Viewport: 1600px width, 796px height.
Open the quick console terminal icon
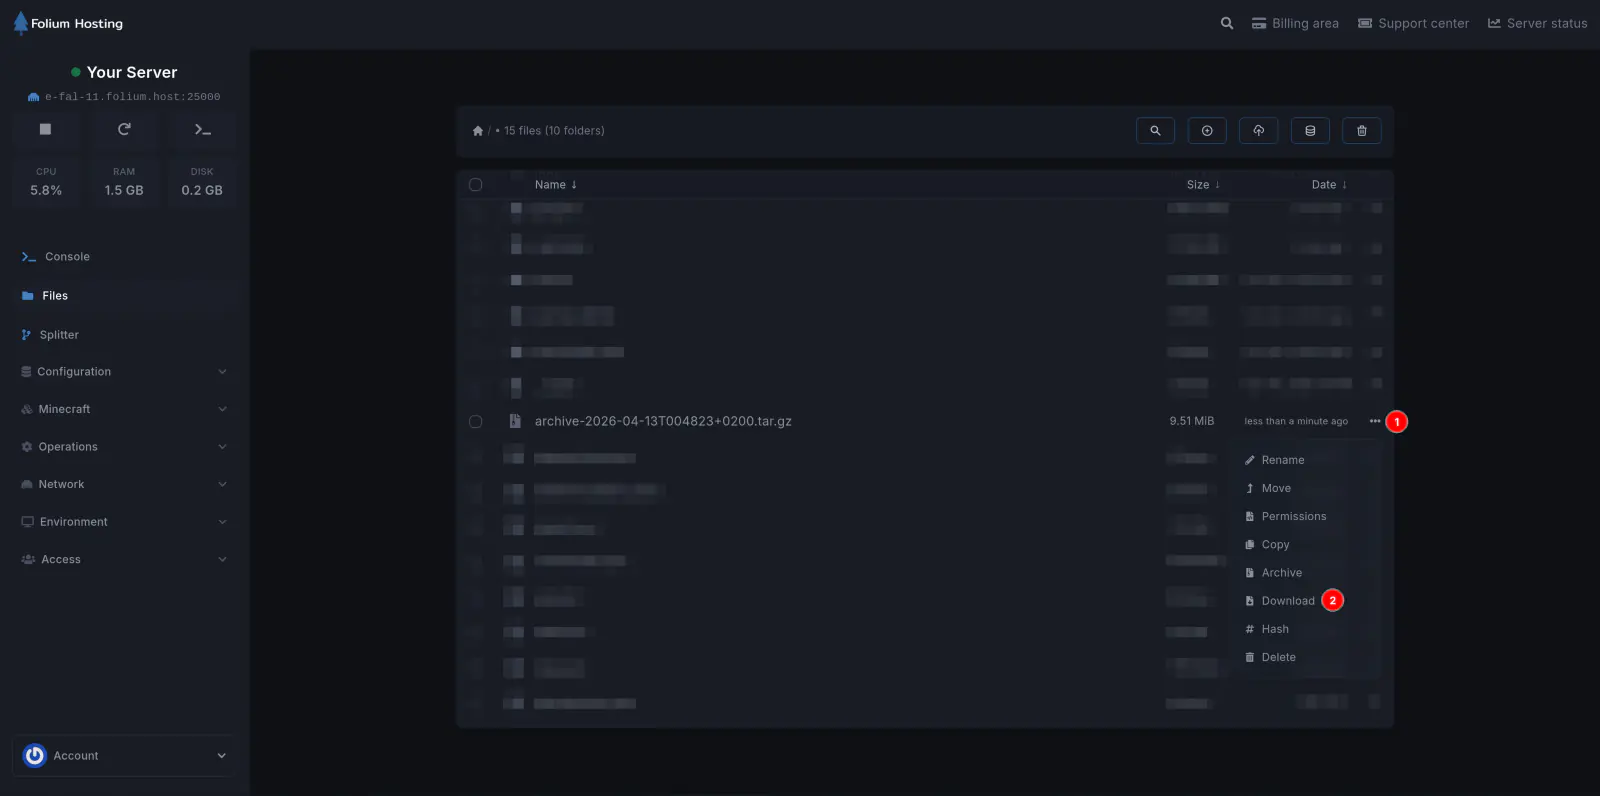click(202, 129)
